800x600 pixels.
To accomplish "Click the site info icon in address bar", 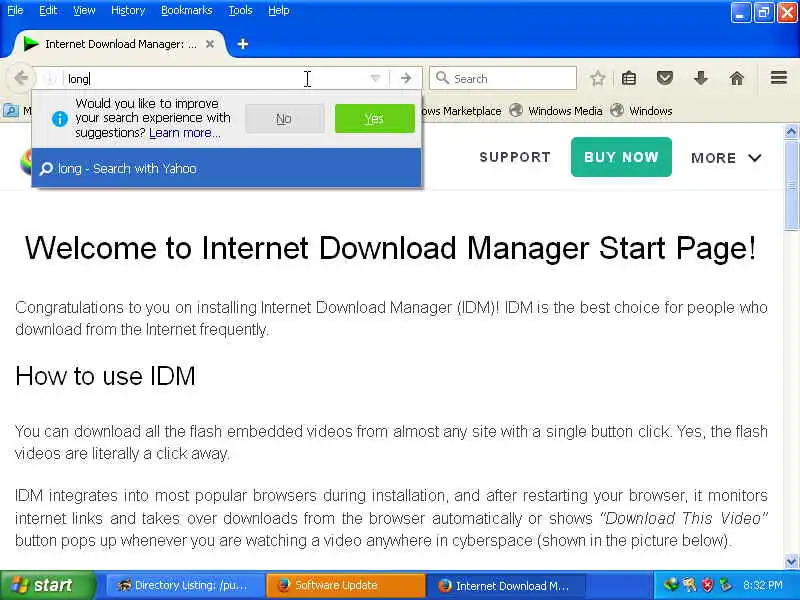I will (50, 79).
